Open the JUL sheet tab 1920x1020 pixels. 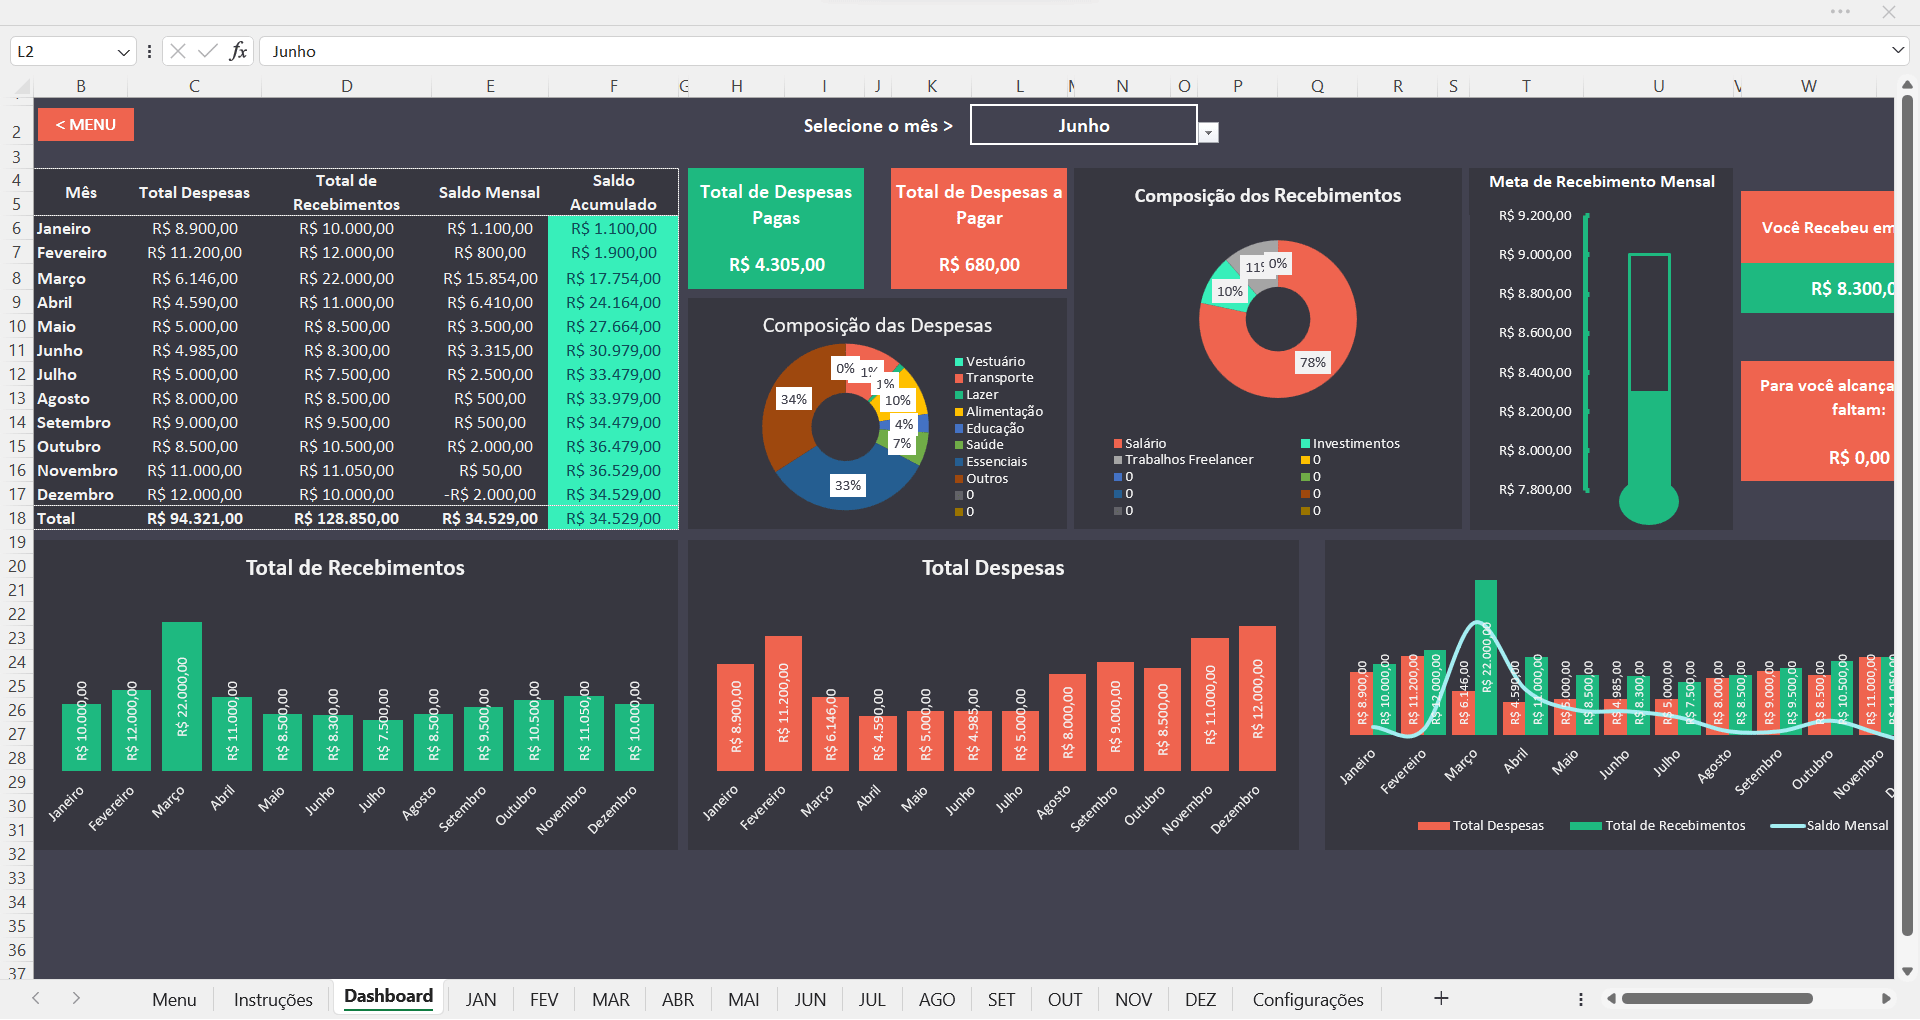point(872,999)
